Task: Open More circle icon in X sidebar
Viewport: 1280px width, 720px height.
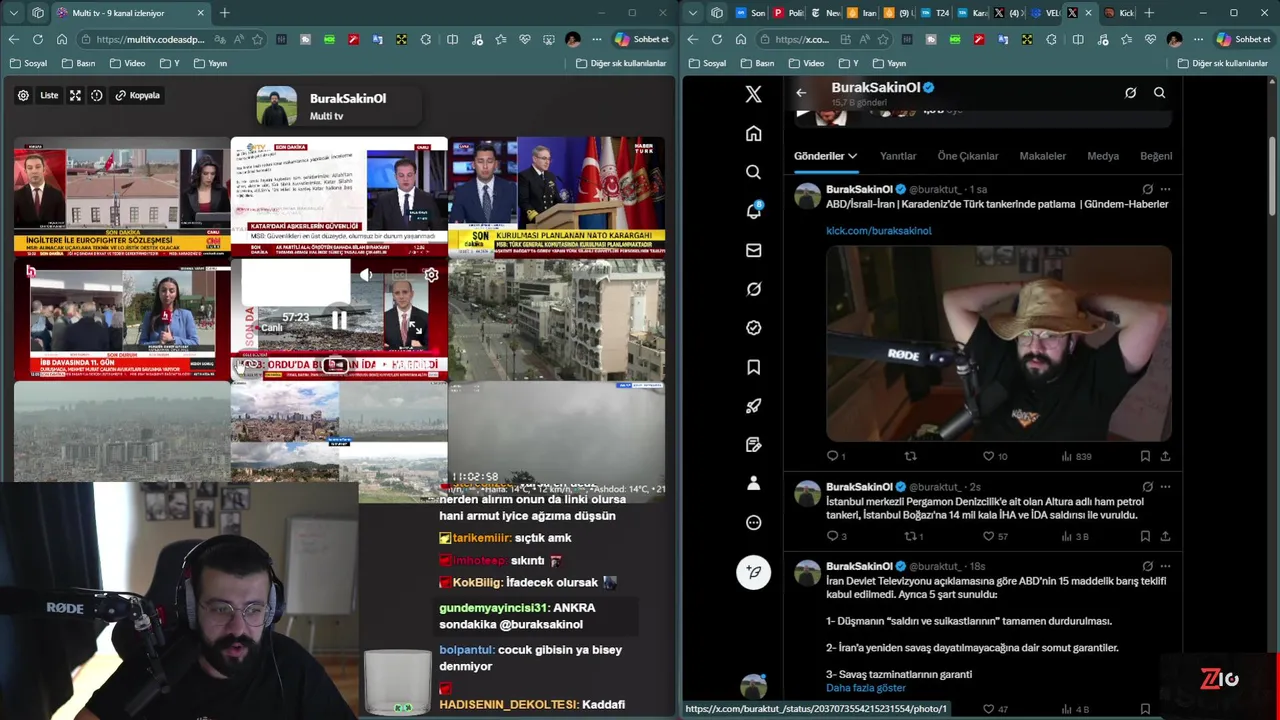Action: click(754, 522)
